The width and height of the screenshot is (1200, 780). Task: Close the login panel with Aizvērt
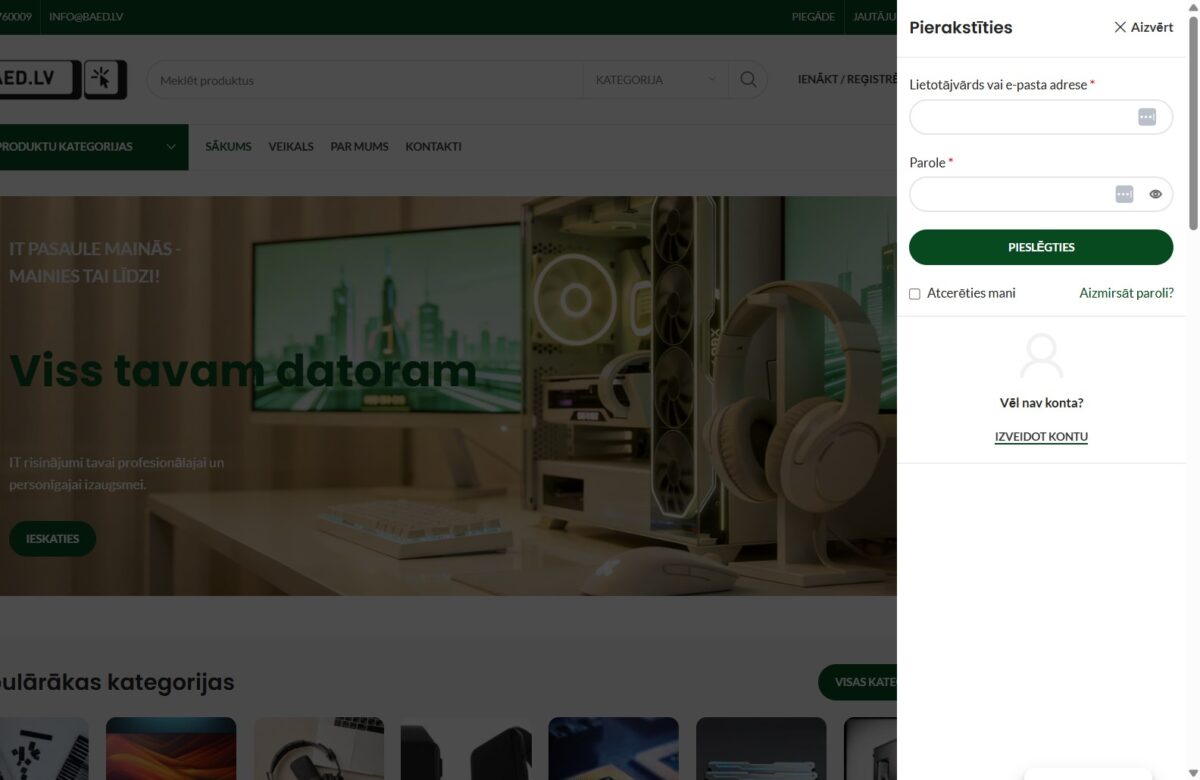pos(1143,27)
